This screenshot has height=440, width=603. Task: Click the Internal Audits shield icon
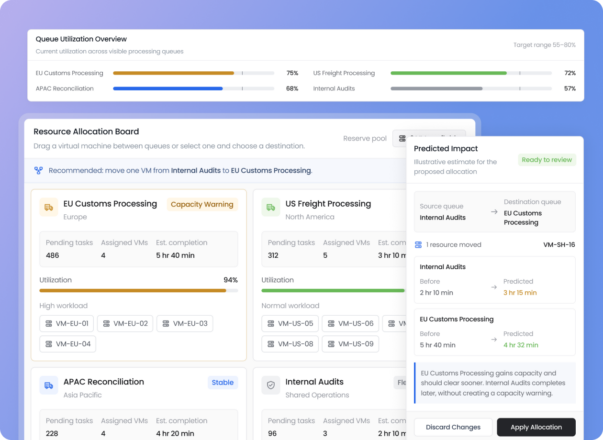[271, 385]
